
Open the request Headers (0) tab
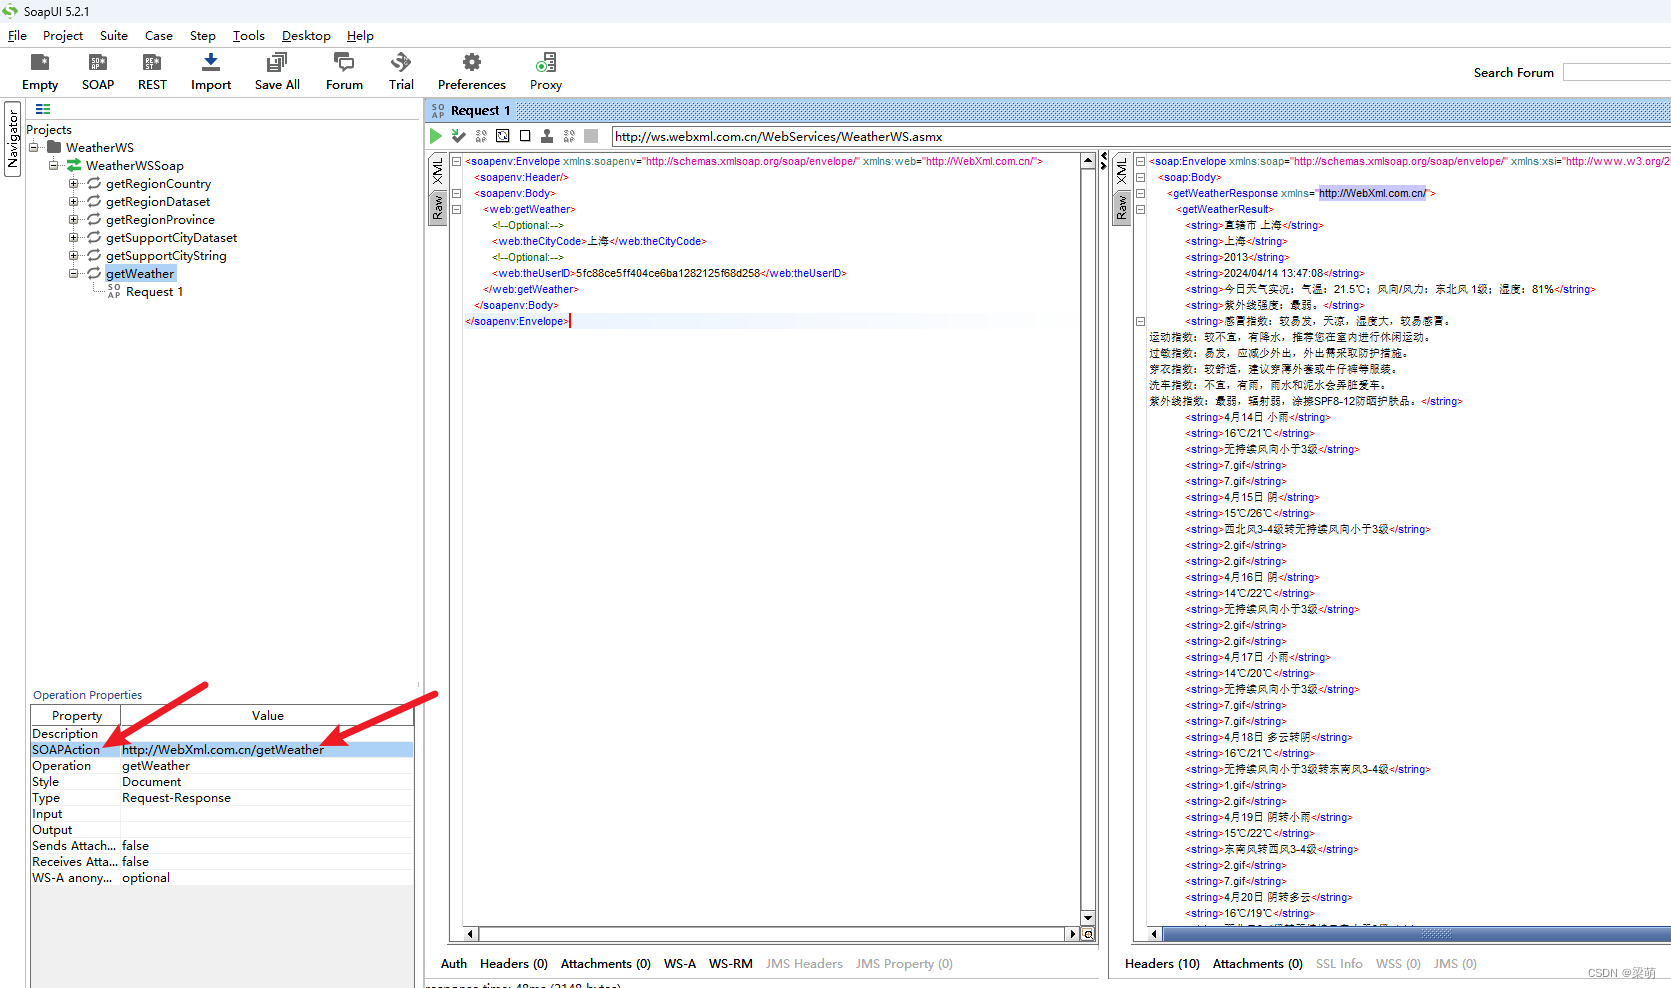pos(514,964)
